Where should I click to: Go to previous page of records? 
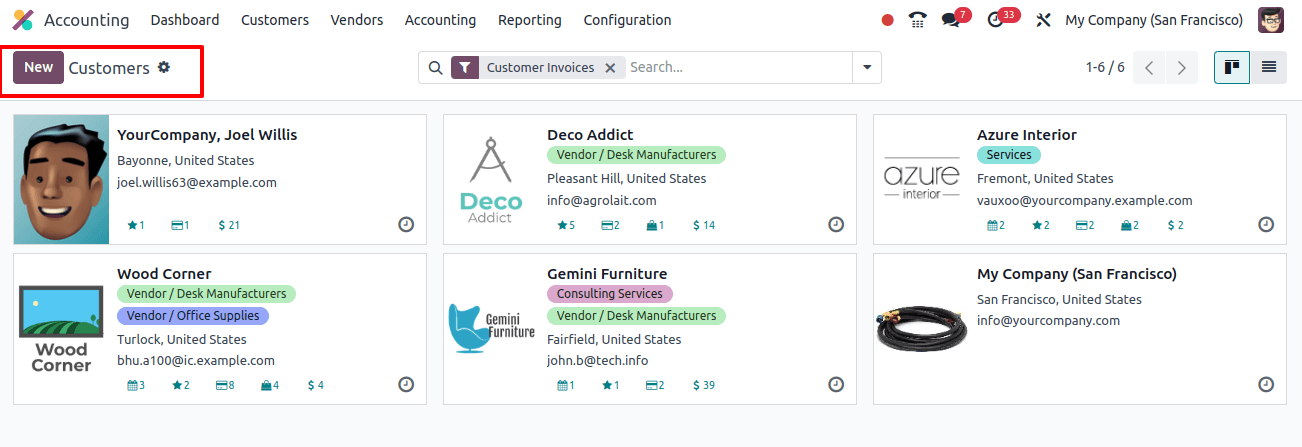point(1150,68)
